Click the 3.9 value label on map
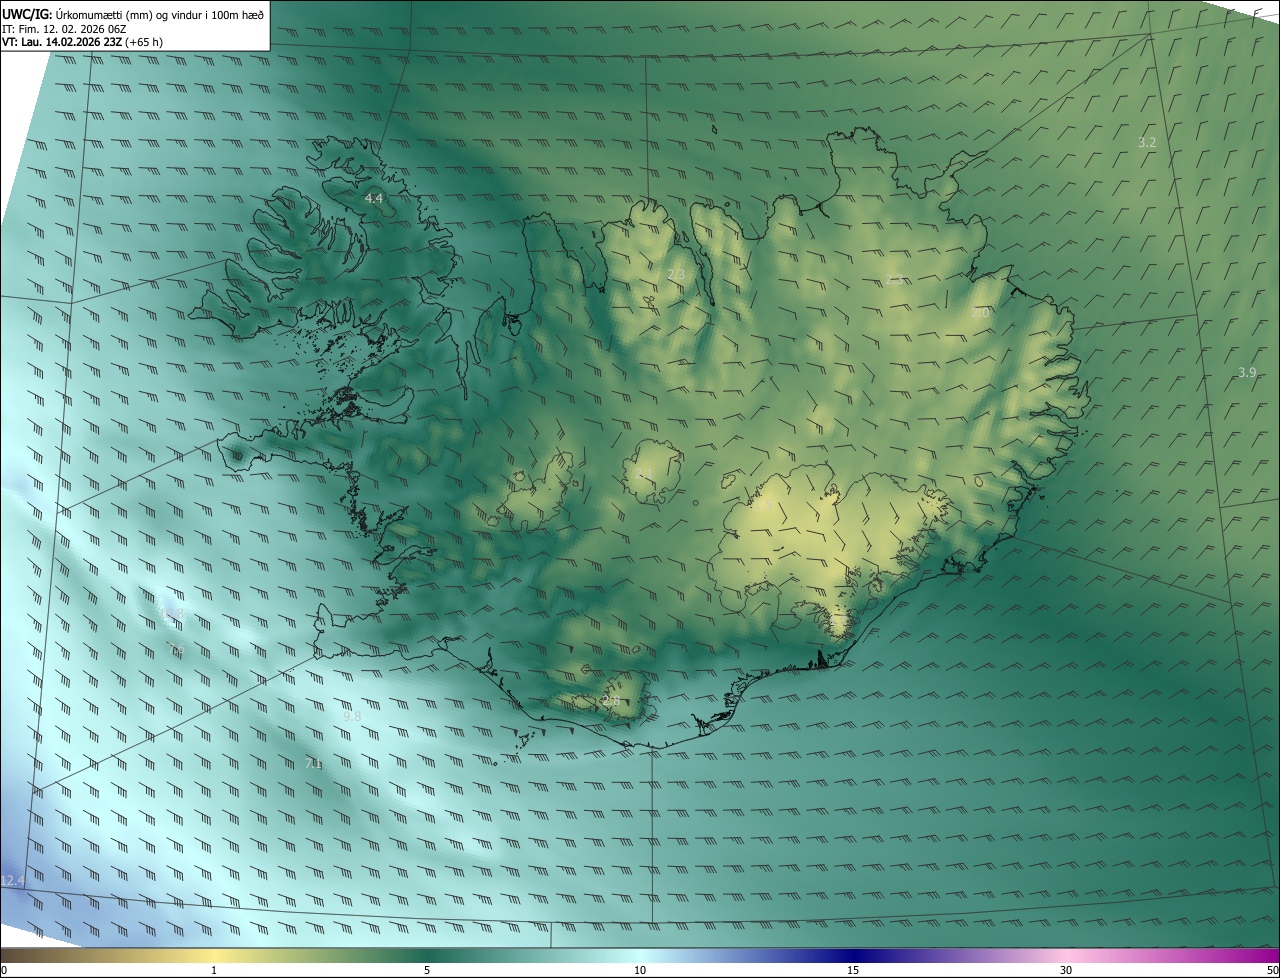Viewport: 1280px width, 978px height. click(x=1247, y=373)
